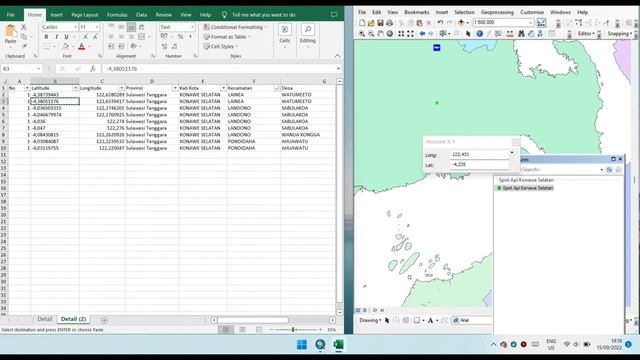Click the Percent Style icon
Image resolution: width=640 pixels, height=360 pixels.
180,37
